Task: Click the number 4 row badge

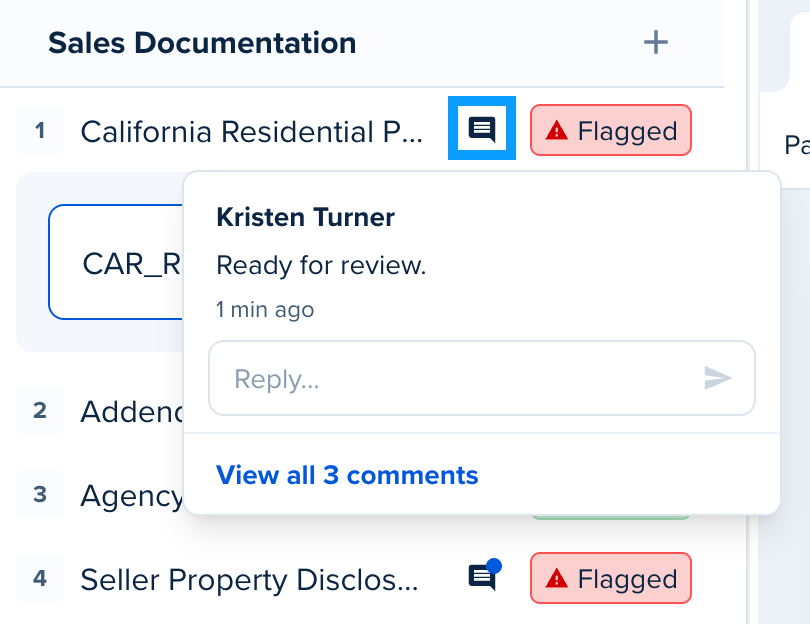Action: (x=40, y=578)
